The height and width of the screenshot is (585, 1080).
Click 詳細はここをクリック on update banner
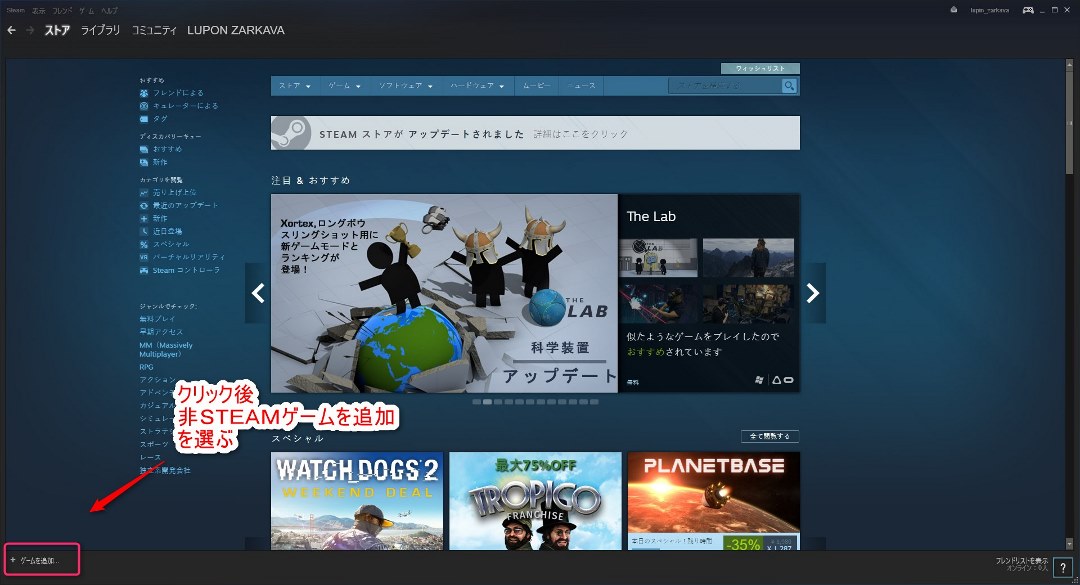[x=581, y=134]
